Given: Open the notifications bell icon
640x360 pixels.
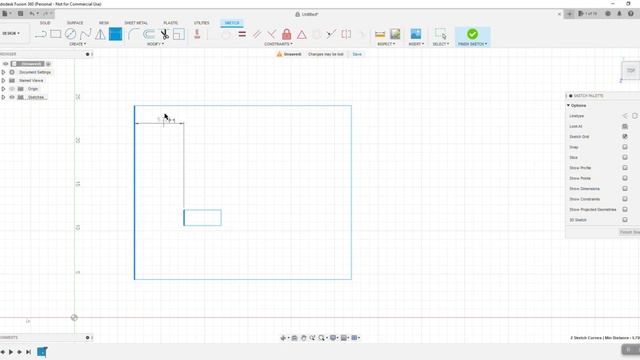Looking at the screenshot, I should click(x=619, y=13).
